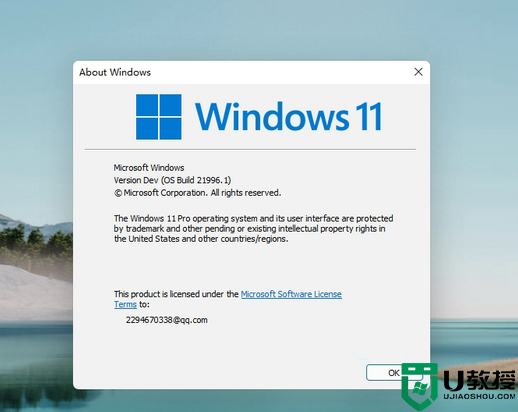Click the Windows 11 four-pane logo
518x412 pixels.
point(159,117)
